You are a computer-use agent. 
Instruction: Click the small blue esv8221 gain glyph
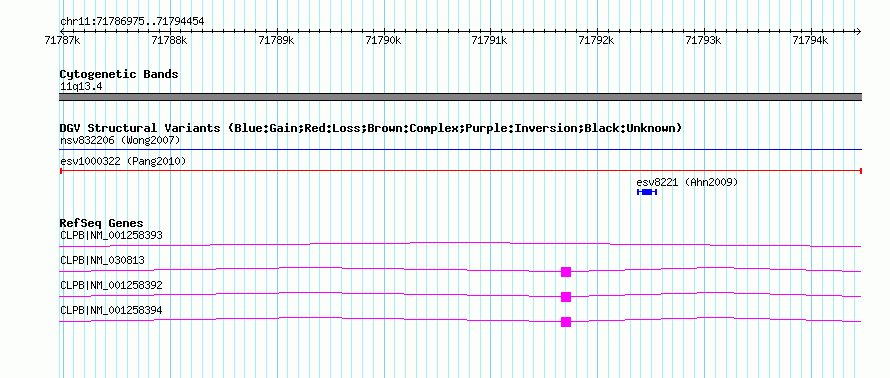point(647,192)
